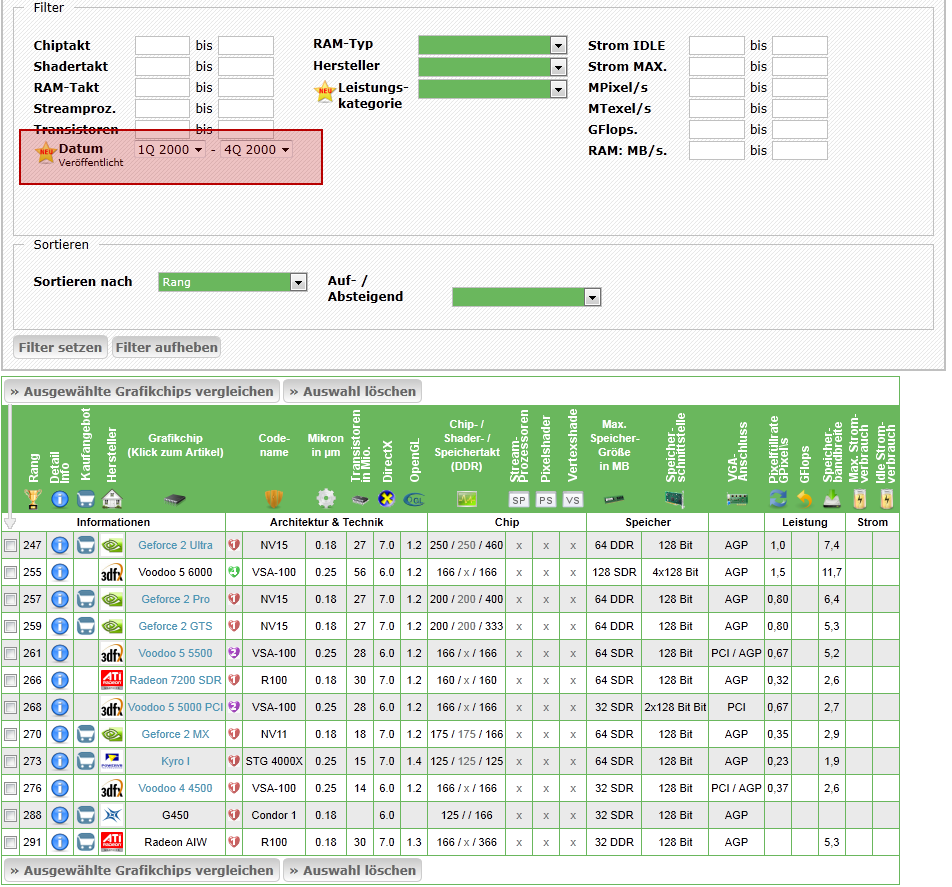Click info icon for Geforce 2 Ultra row
Screen dimensions: 952x887
pyautogui.click(x=59, y=545)
